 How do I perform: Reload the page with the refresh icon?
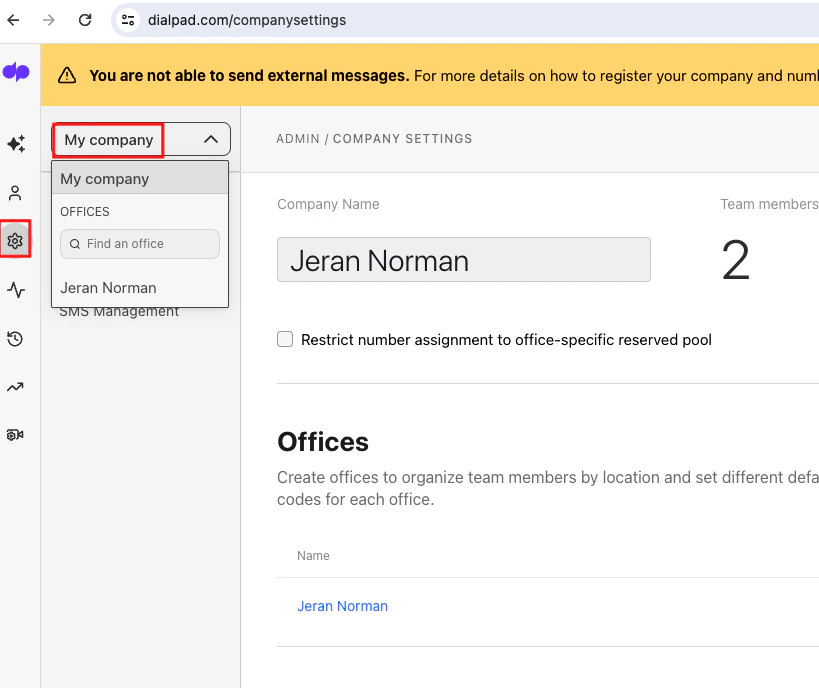[85, 20]
